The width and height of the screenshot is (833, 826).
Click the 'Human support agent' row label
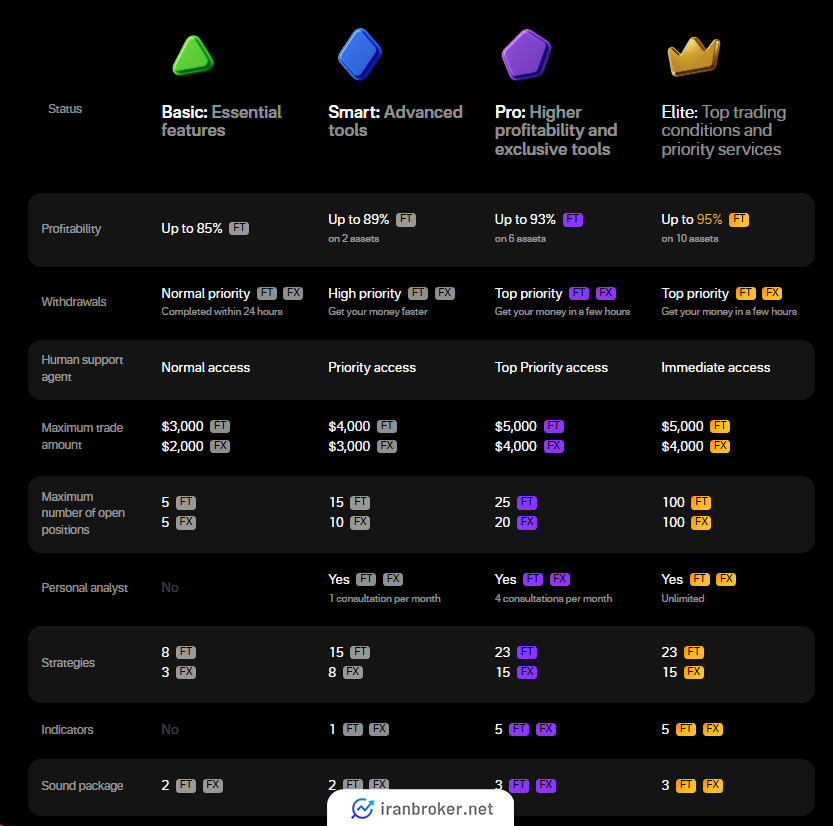pos(82,368)
